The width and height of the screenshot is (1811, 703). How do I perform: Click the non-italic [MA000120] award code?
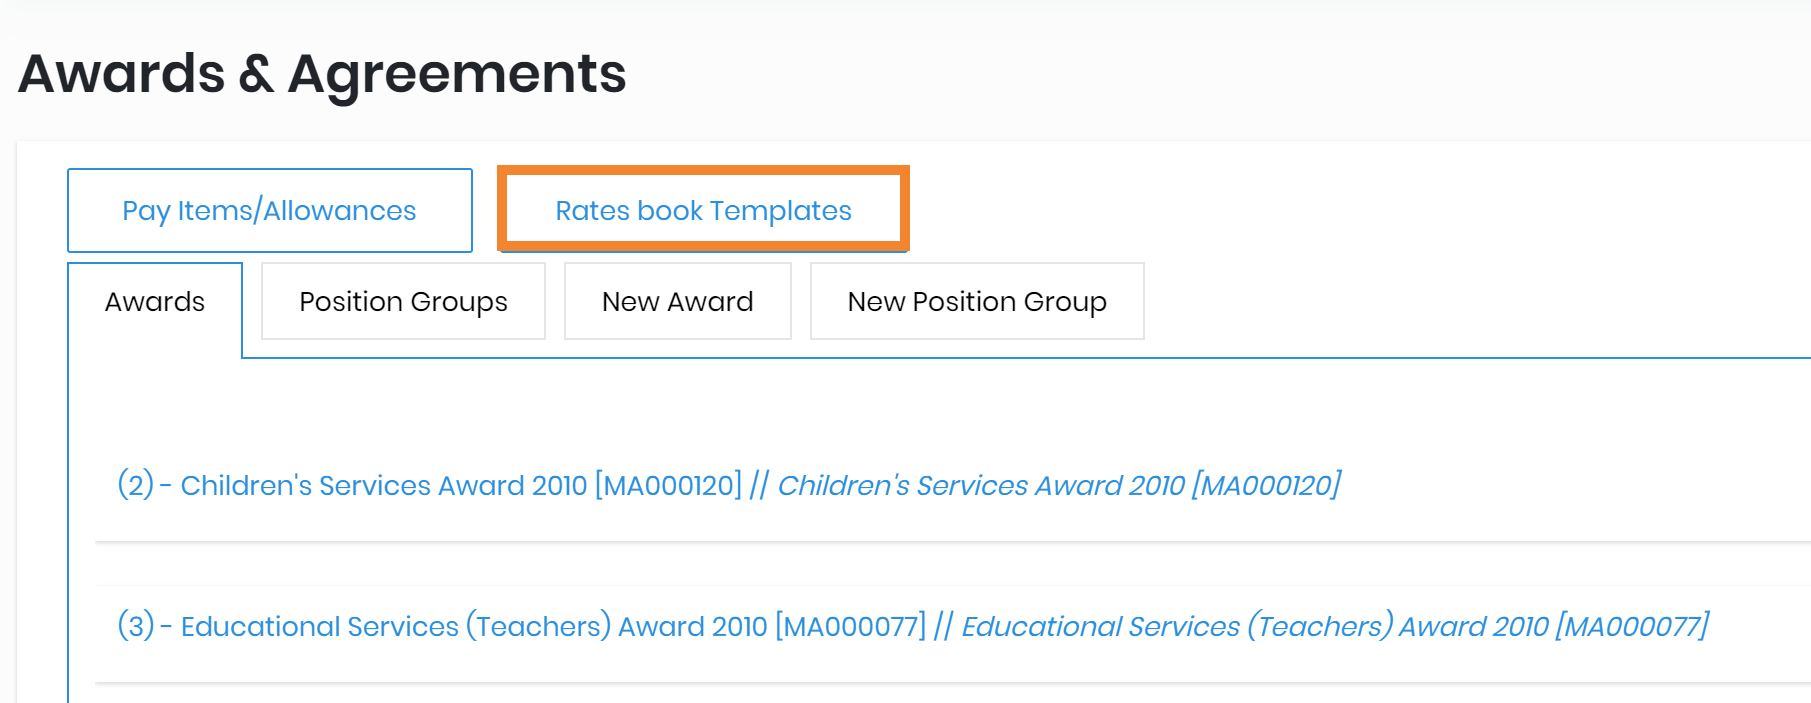[668, 486]
